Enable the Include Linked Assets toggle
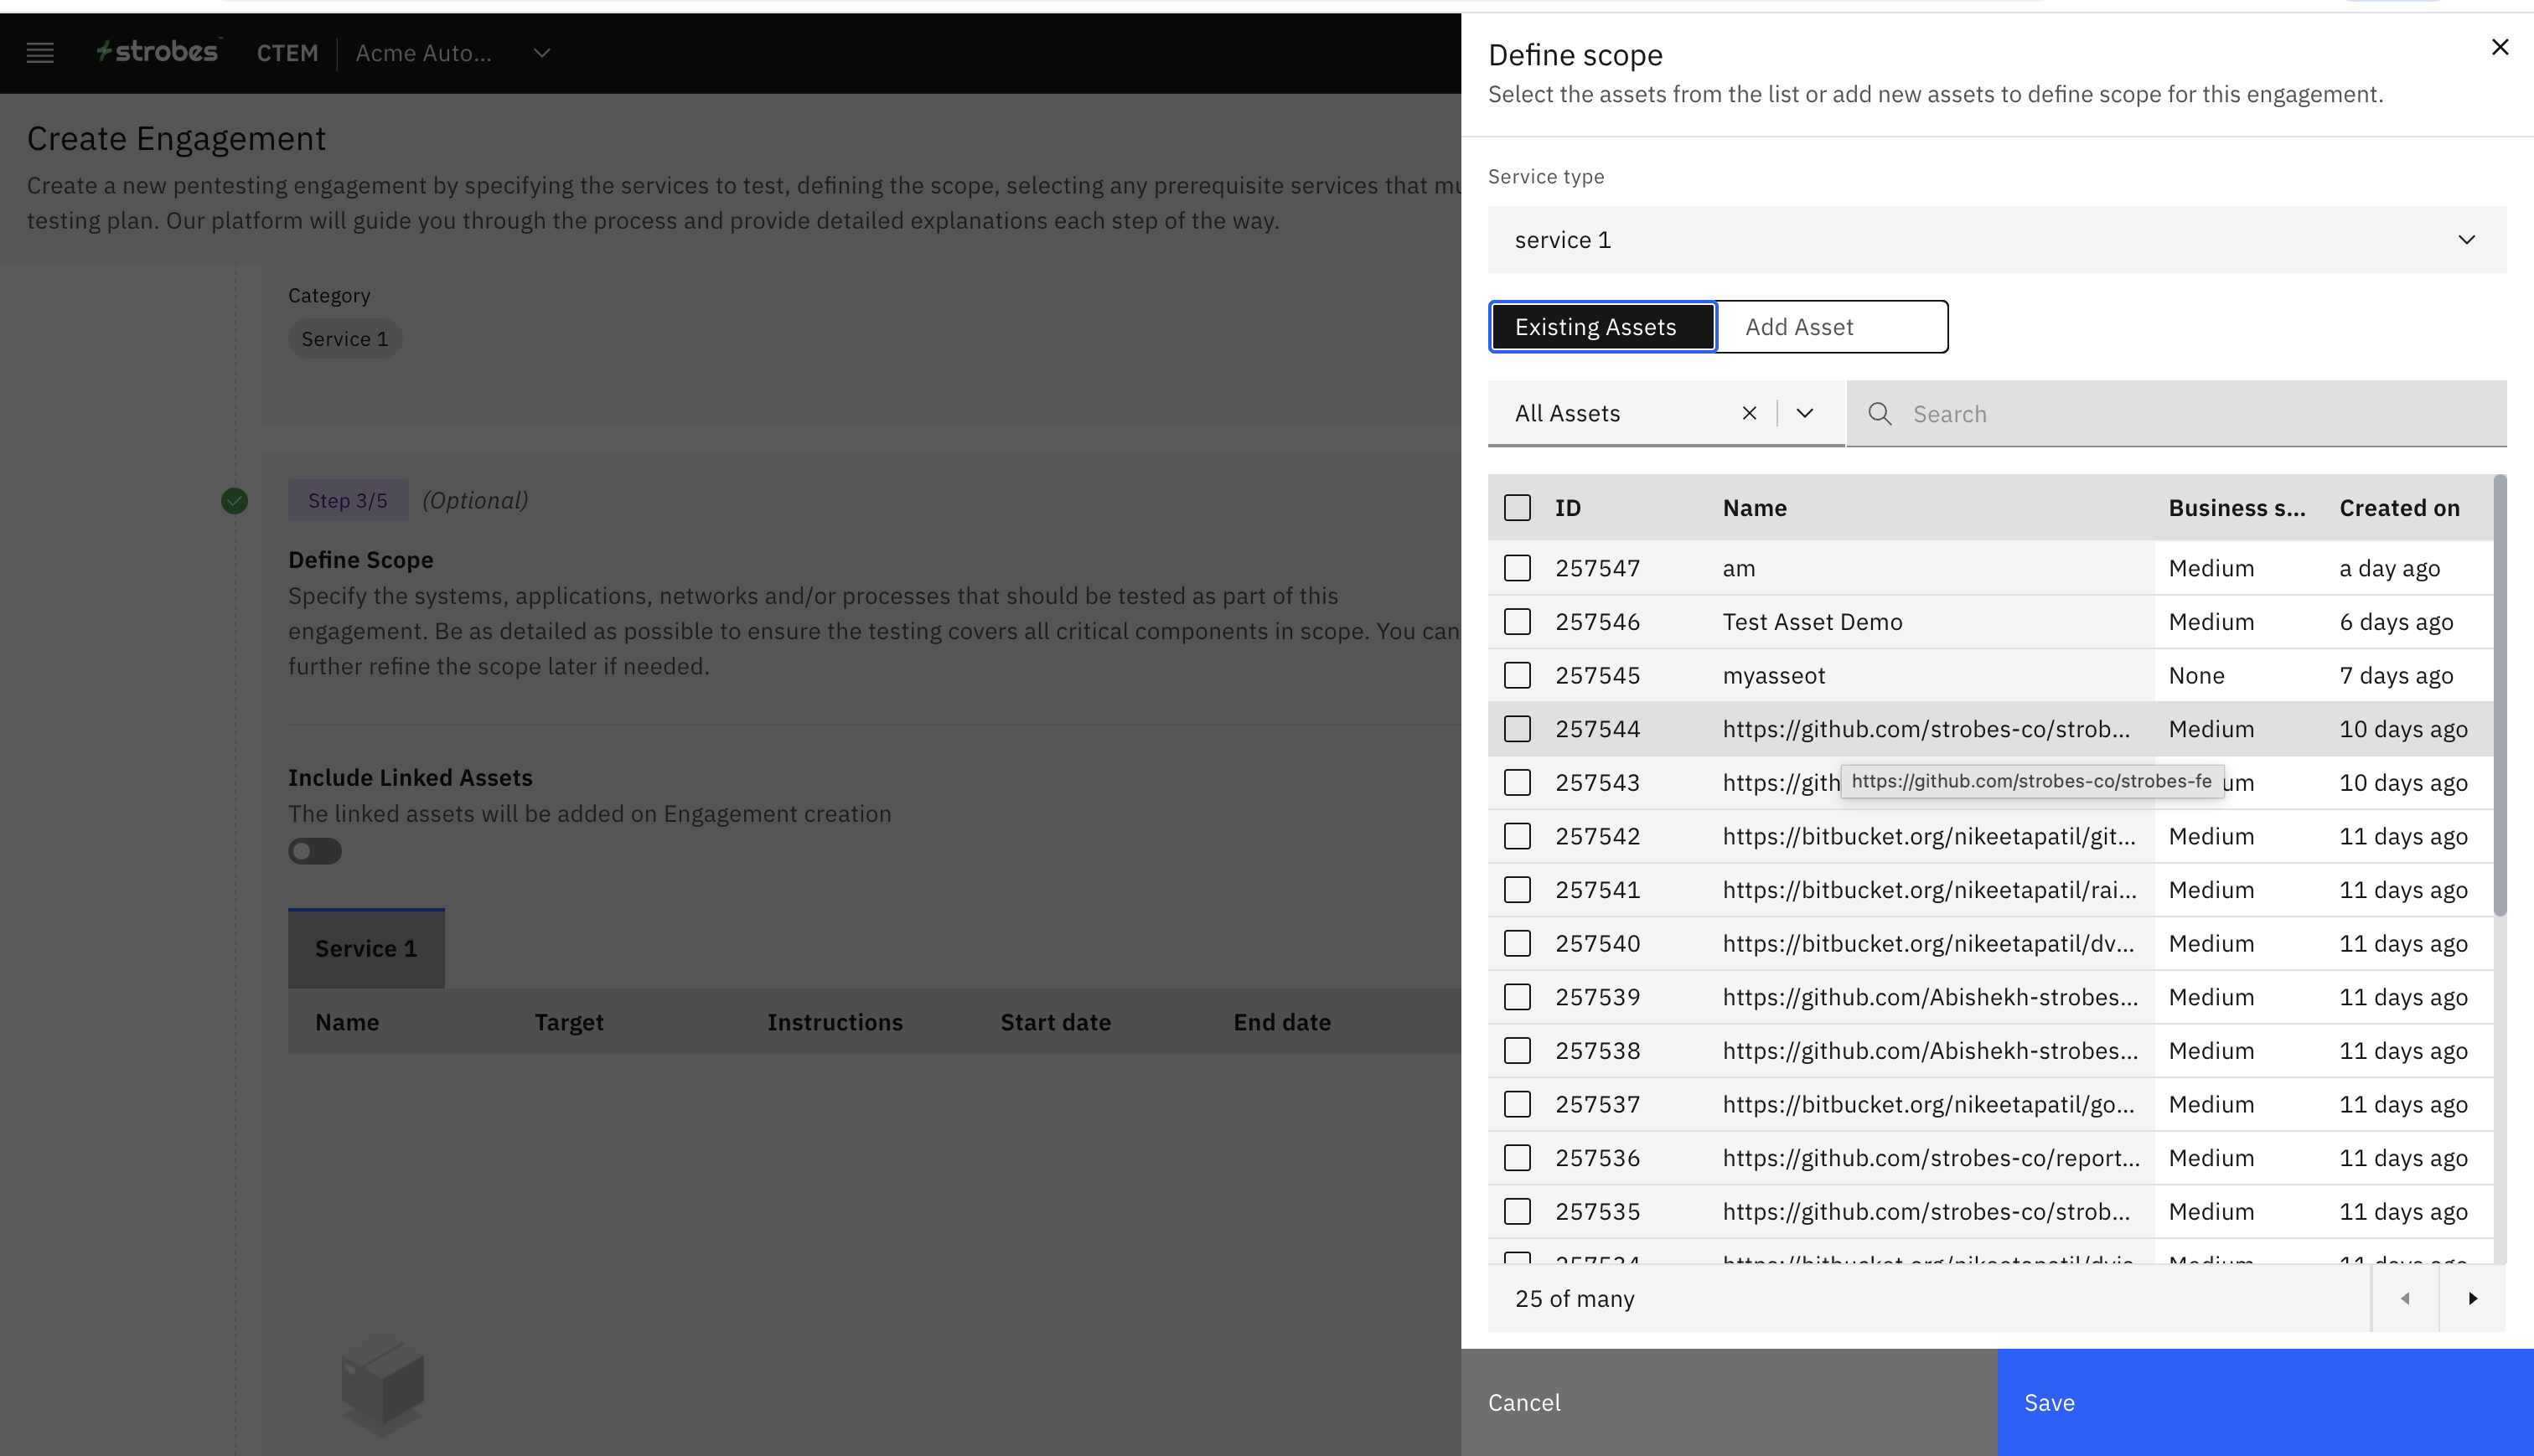The height and width of the screenshot is (1456, 2534). point(315,851)
